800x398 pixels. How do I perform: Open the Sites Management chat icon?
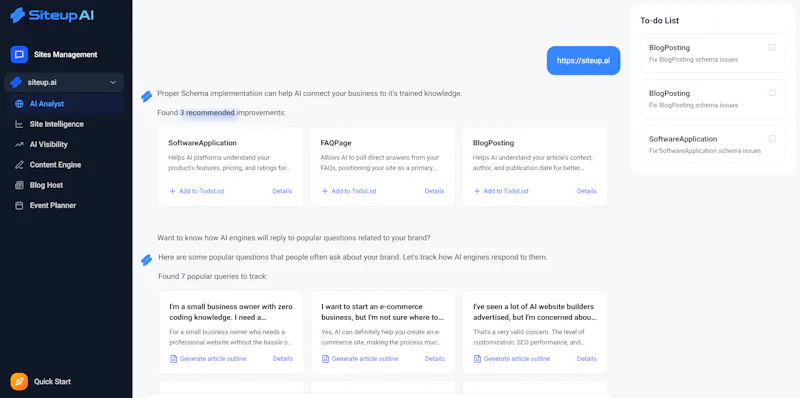[x=19, y=55]
